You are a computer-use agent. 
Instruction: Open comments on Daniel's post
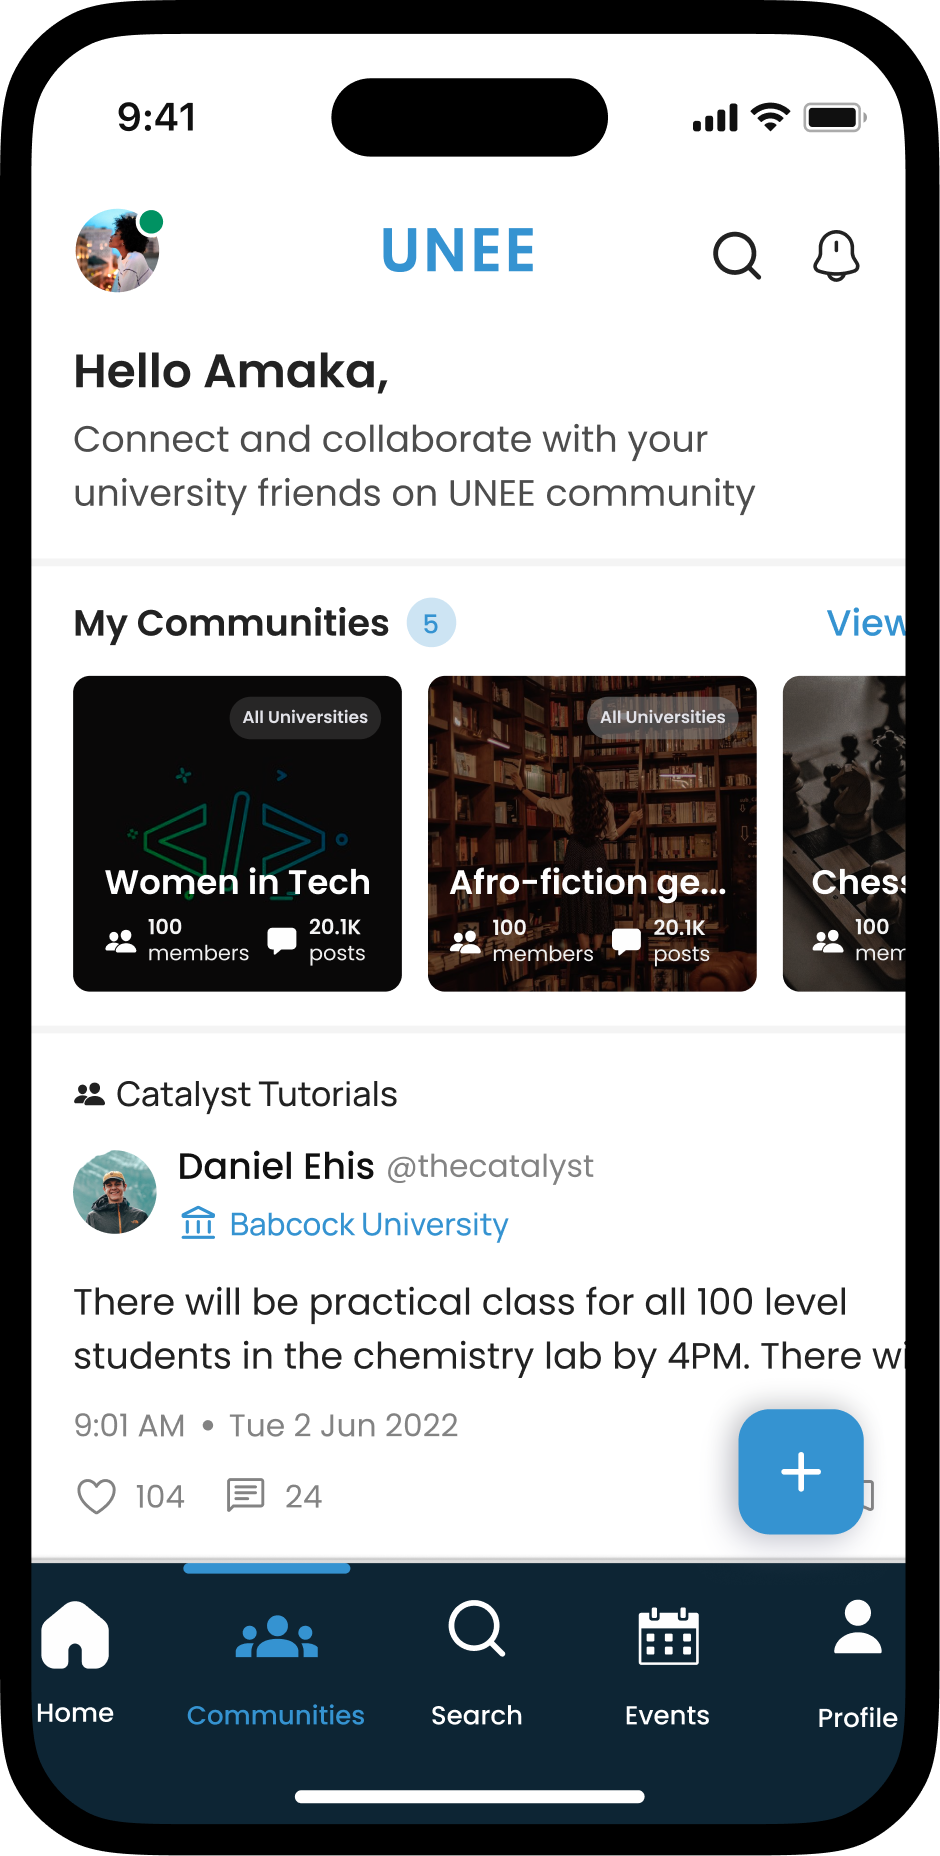(x=246, y=1495)
